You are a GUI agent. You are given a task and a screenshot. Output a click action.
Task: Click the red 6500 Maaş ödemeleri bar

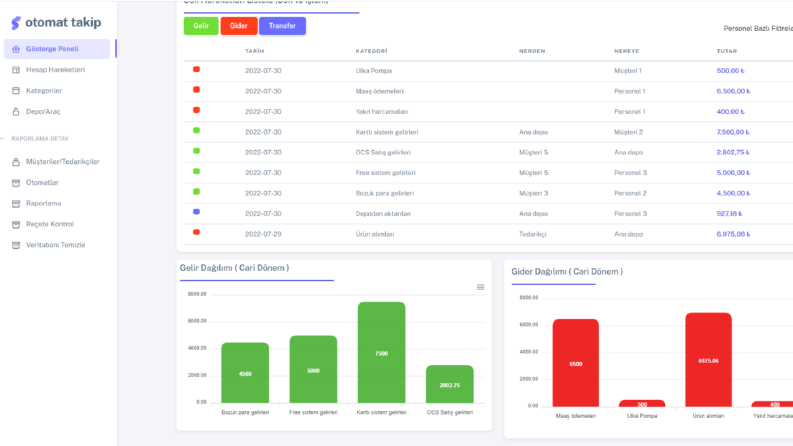coord(576,363)
